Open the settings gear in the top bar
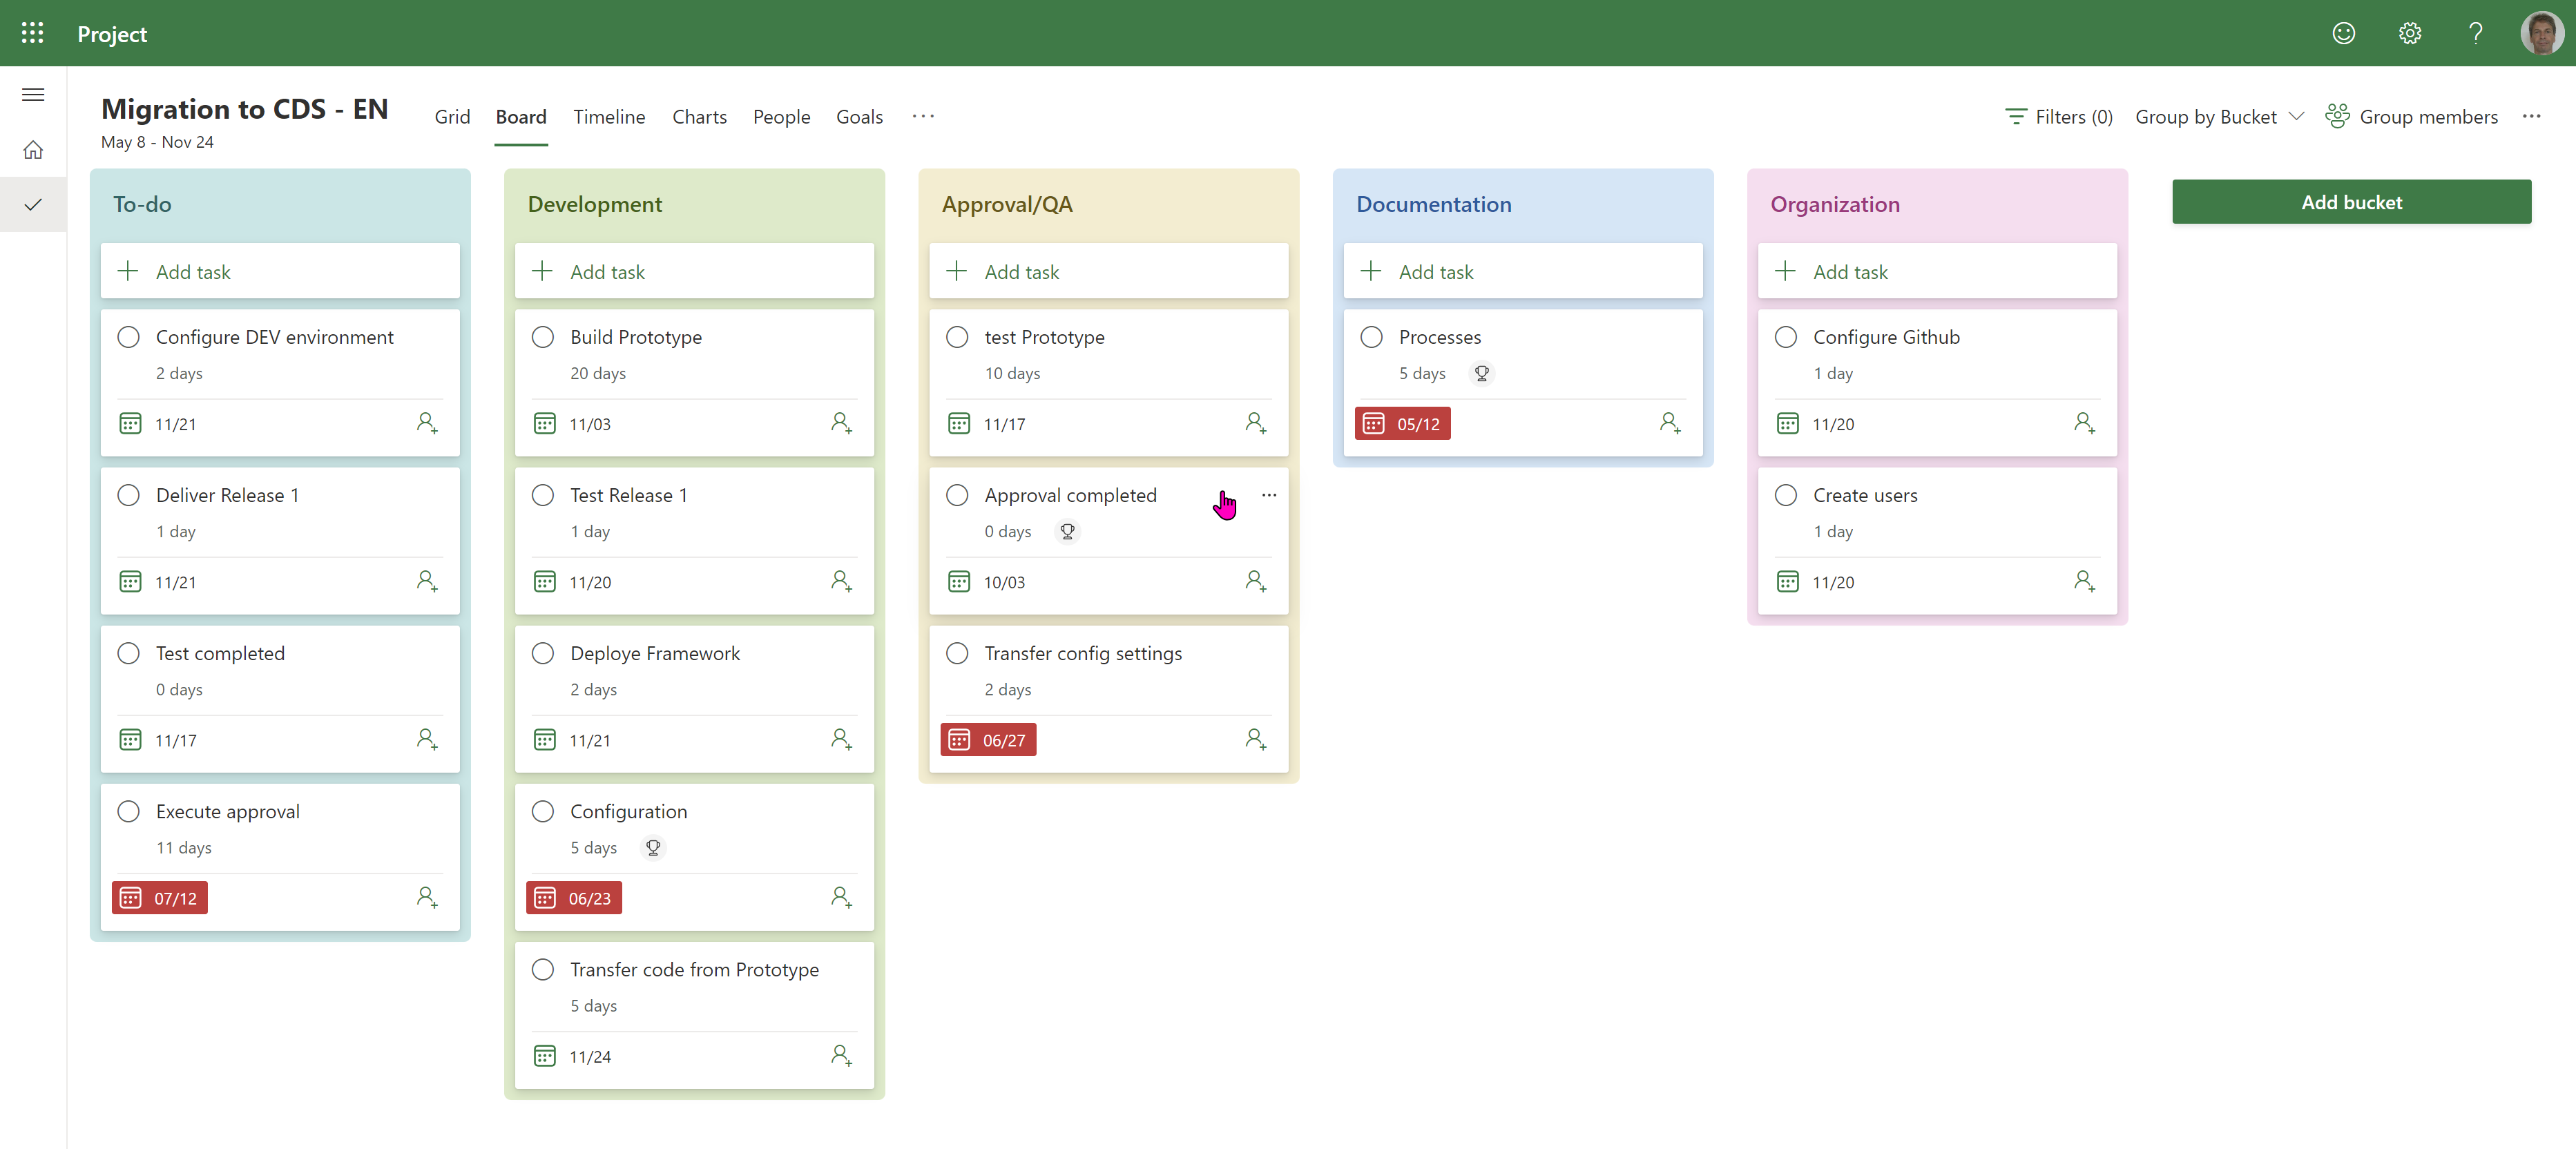 (2410, 33)
